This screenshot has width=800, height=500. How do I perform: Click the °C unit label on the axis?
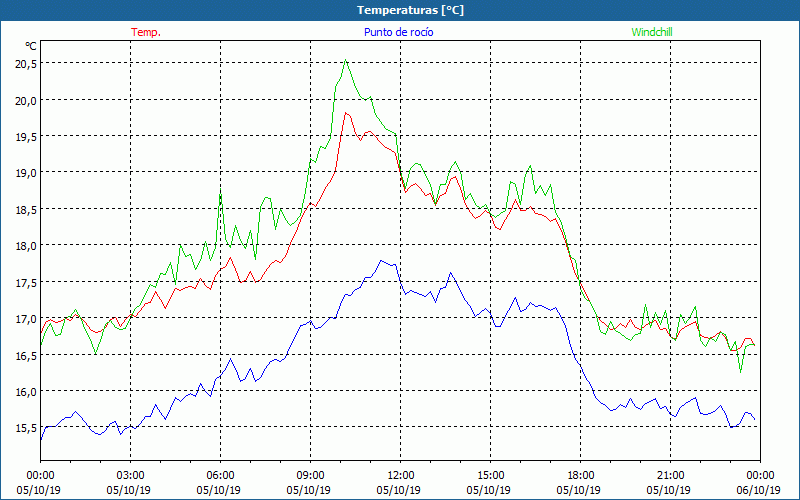31,46
